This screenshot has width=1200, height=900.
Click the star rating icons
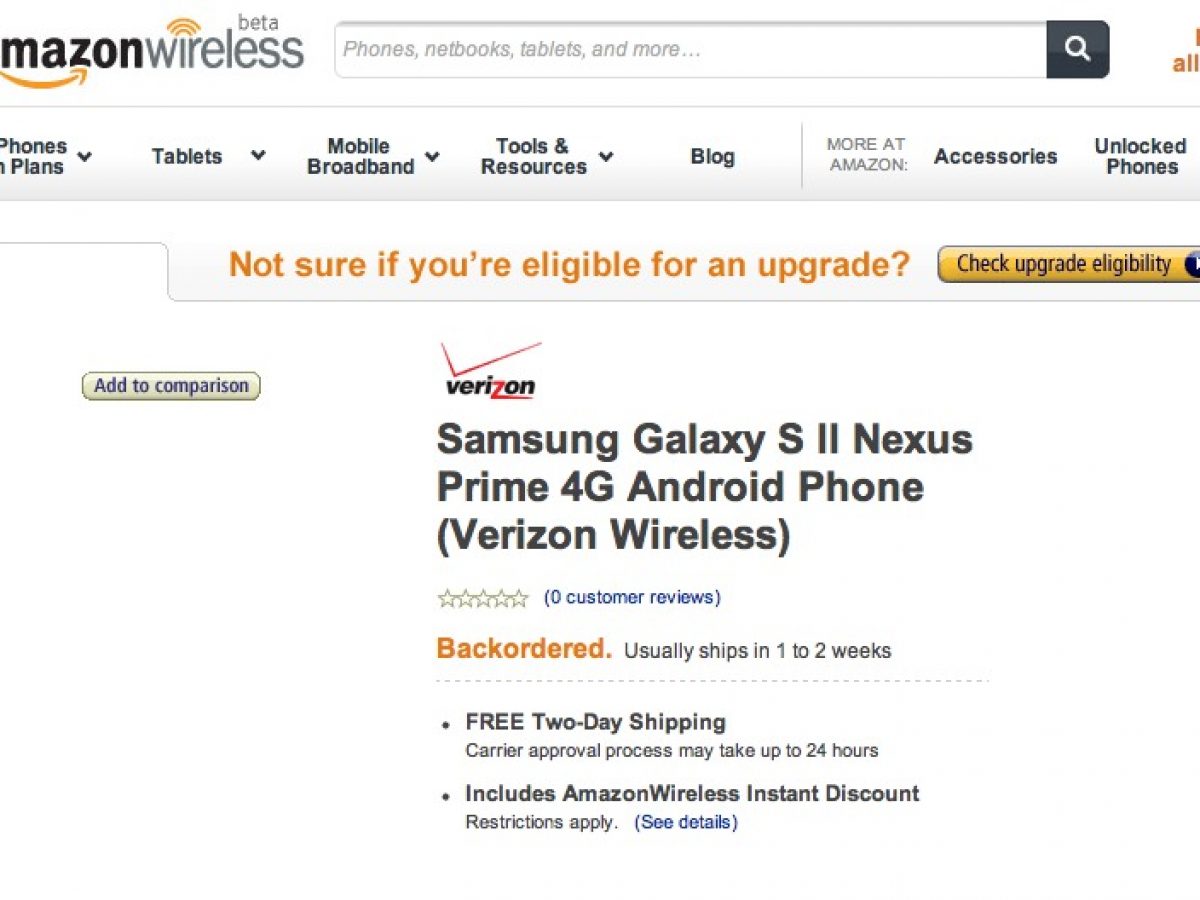(483, 598)
